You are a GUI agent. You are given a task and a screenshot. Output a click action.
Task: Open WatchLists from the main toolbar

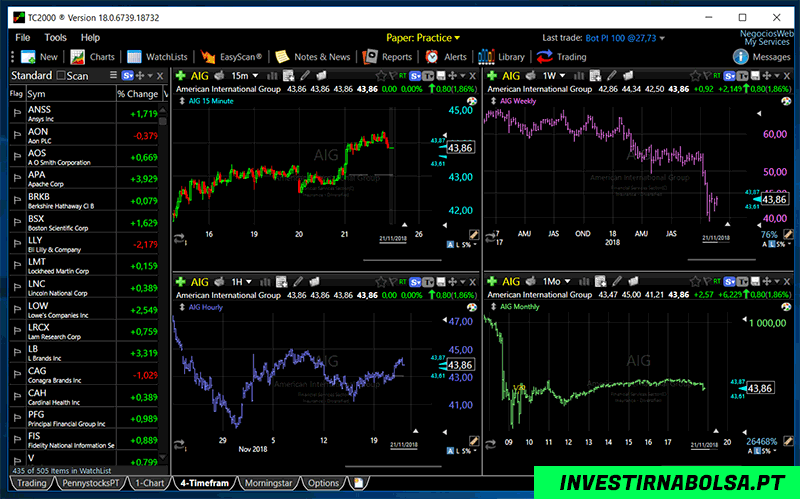(157, 57)
